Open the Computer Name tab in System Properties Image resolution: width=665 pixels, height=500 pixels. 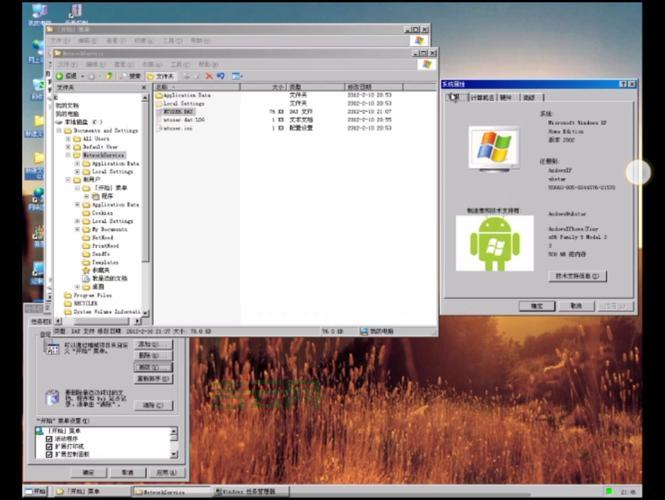pos(482,98)
